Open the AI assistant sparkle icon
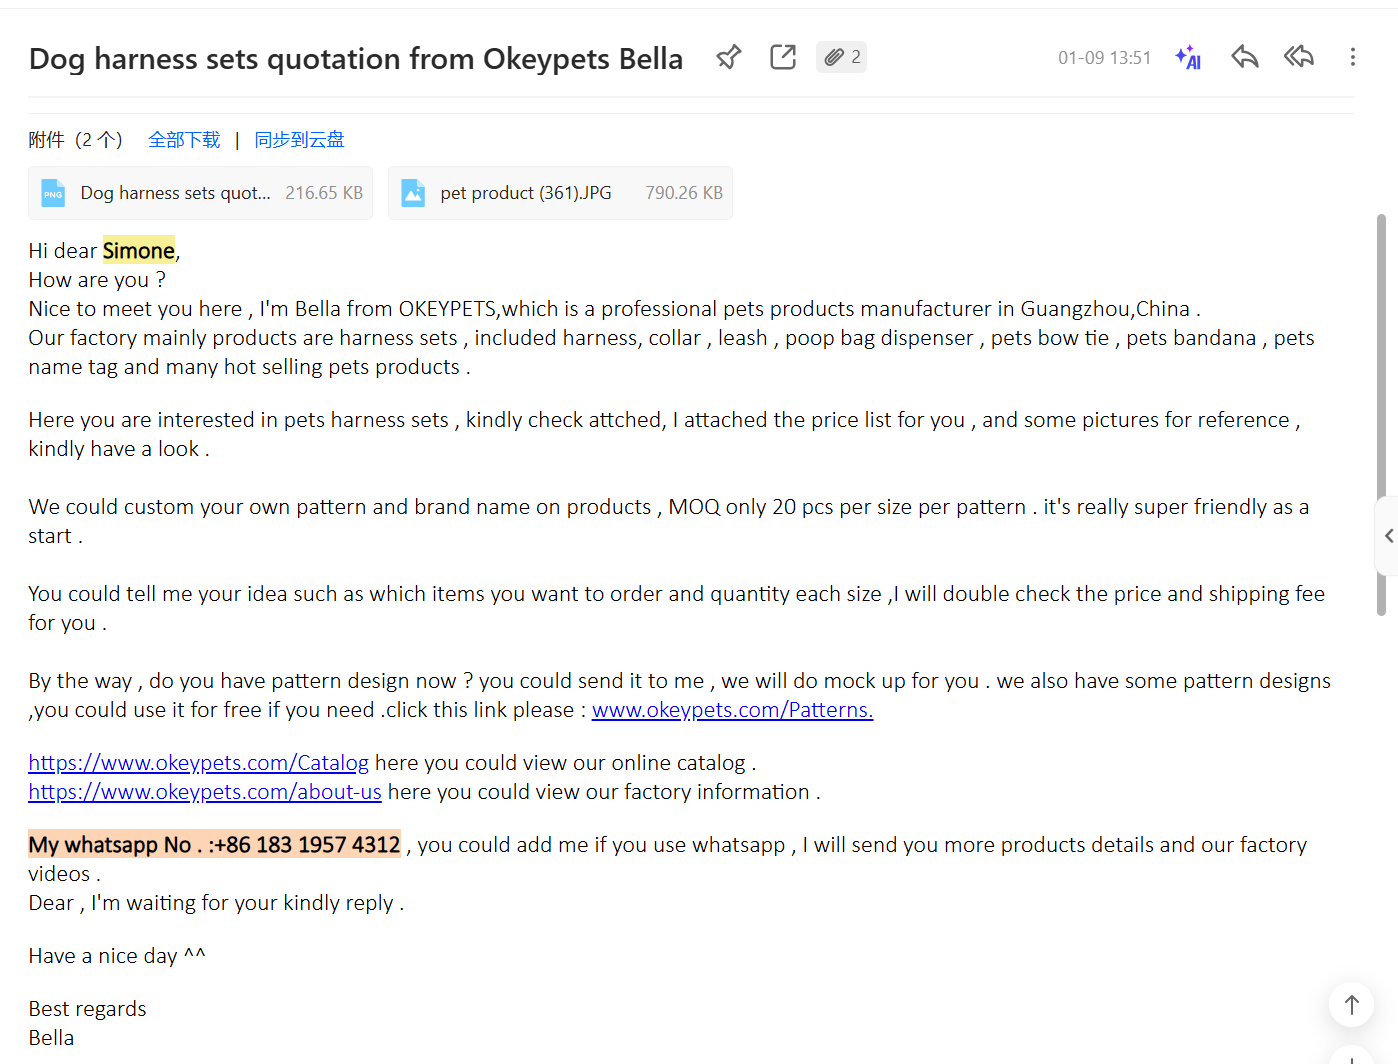Viewport: 1398px width, 1064px height. coord(1188,58)
